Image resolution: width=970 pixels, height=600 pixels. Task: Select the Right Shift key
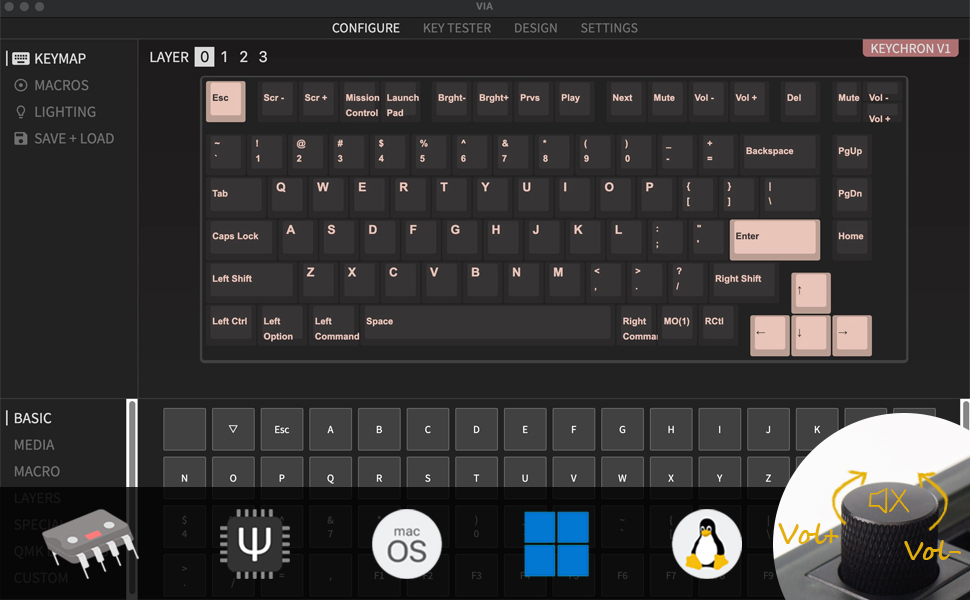746,280
